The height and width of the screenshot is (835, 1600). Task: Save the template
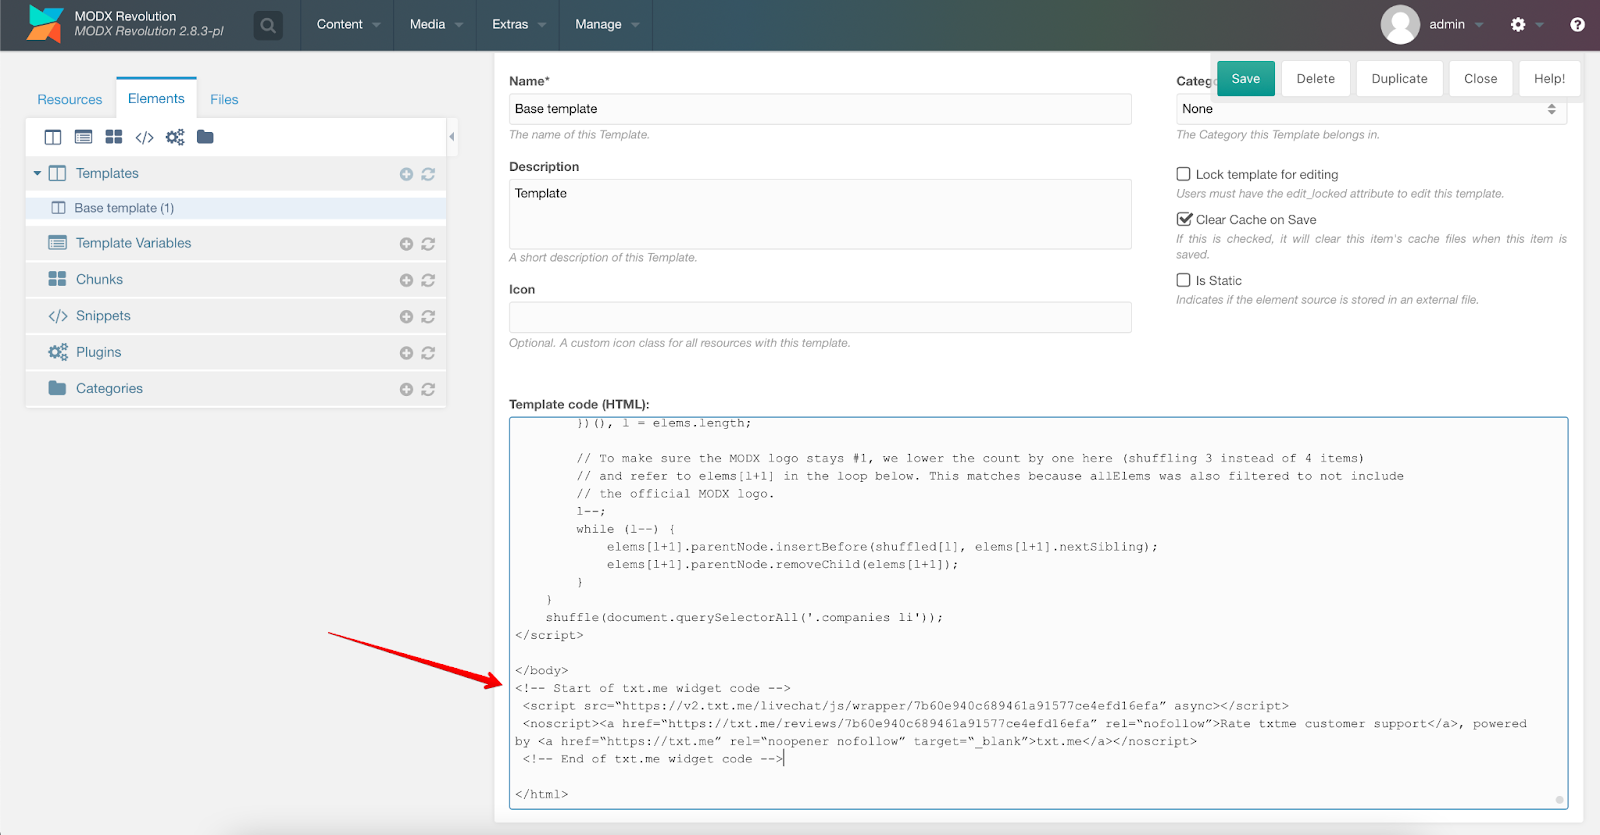tap(1246, 79)
